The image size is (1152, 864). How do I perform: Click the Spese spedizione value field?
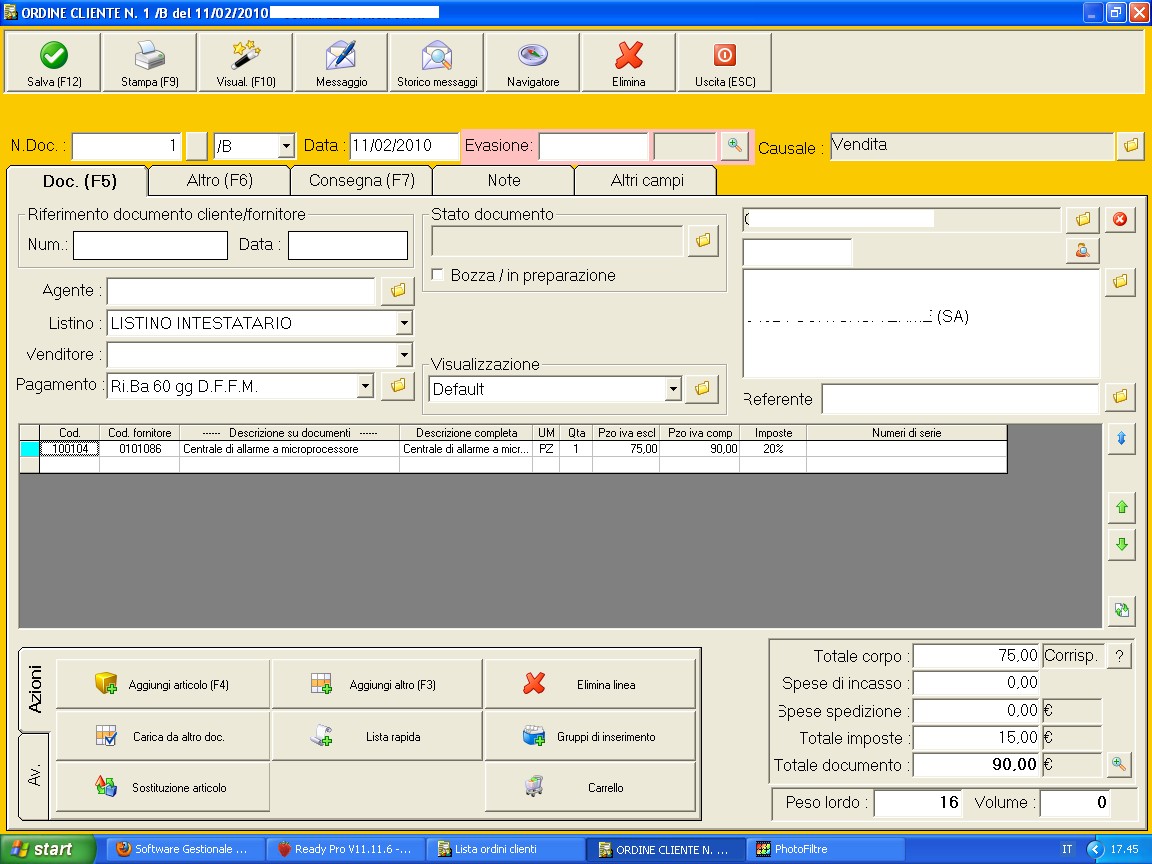pos(975,710)
